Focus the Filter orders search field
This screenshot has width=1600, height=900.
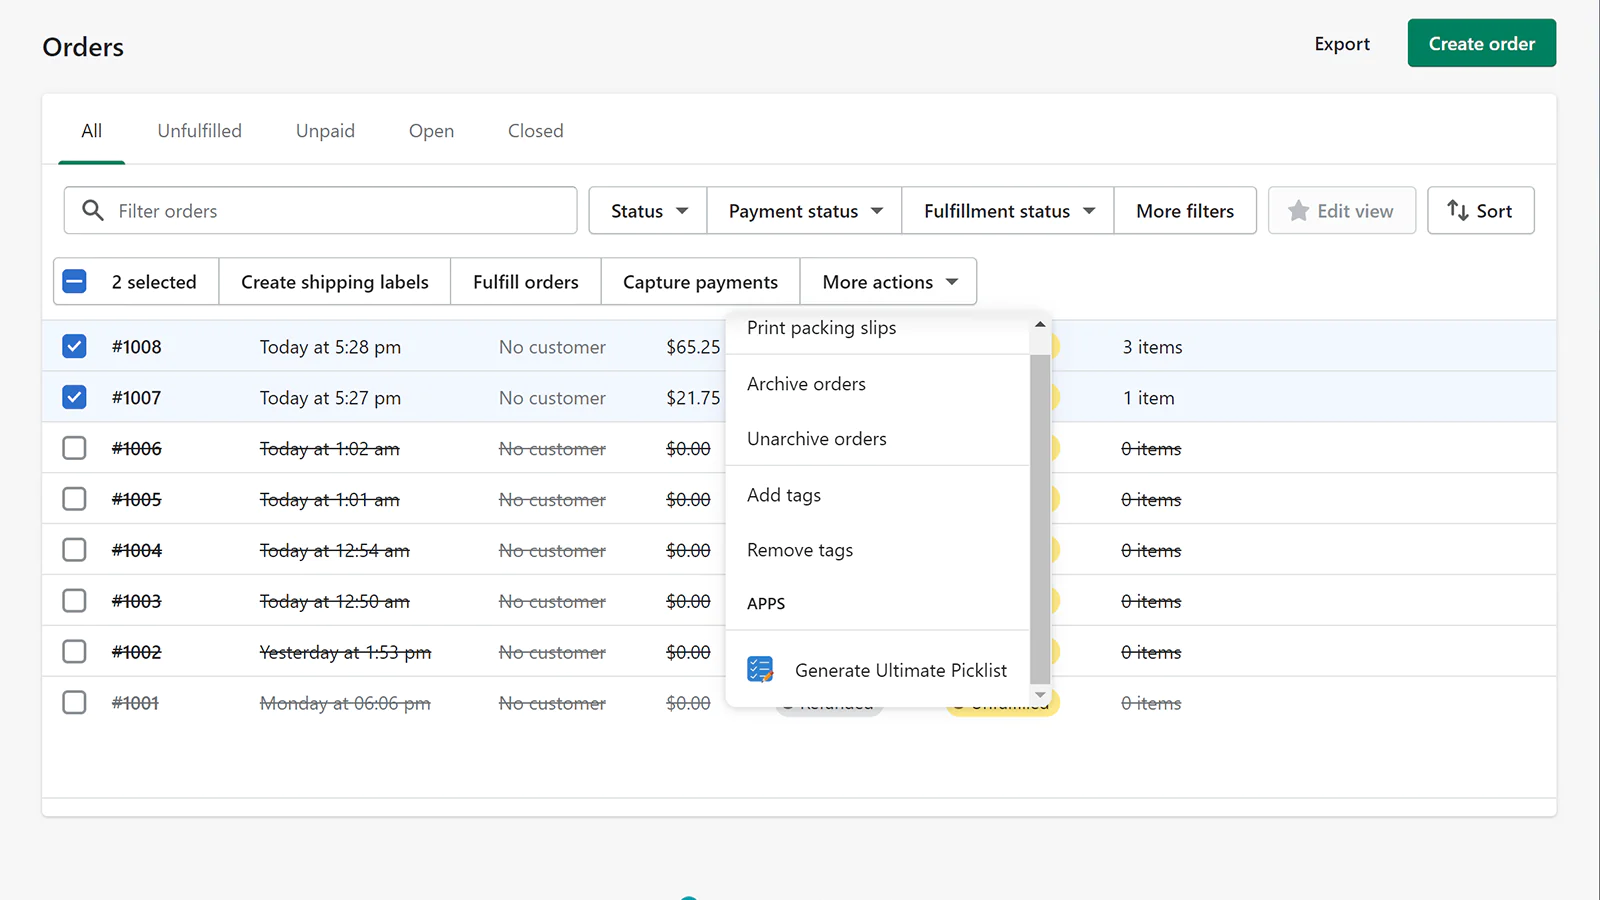click(340, 211)
